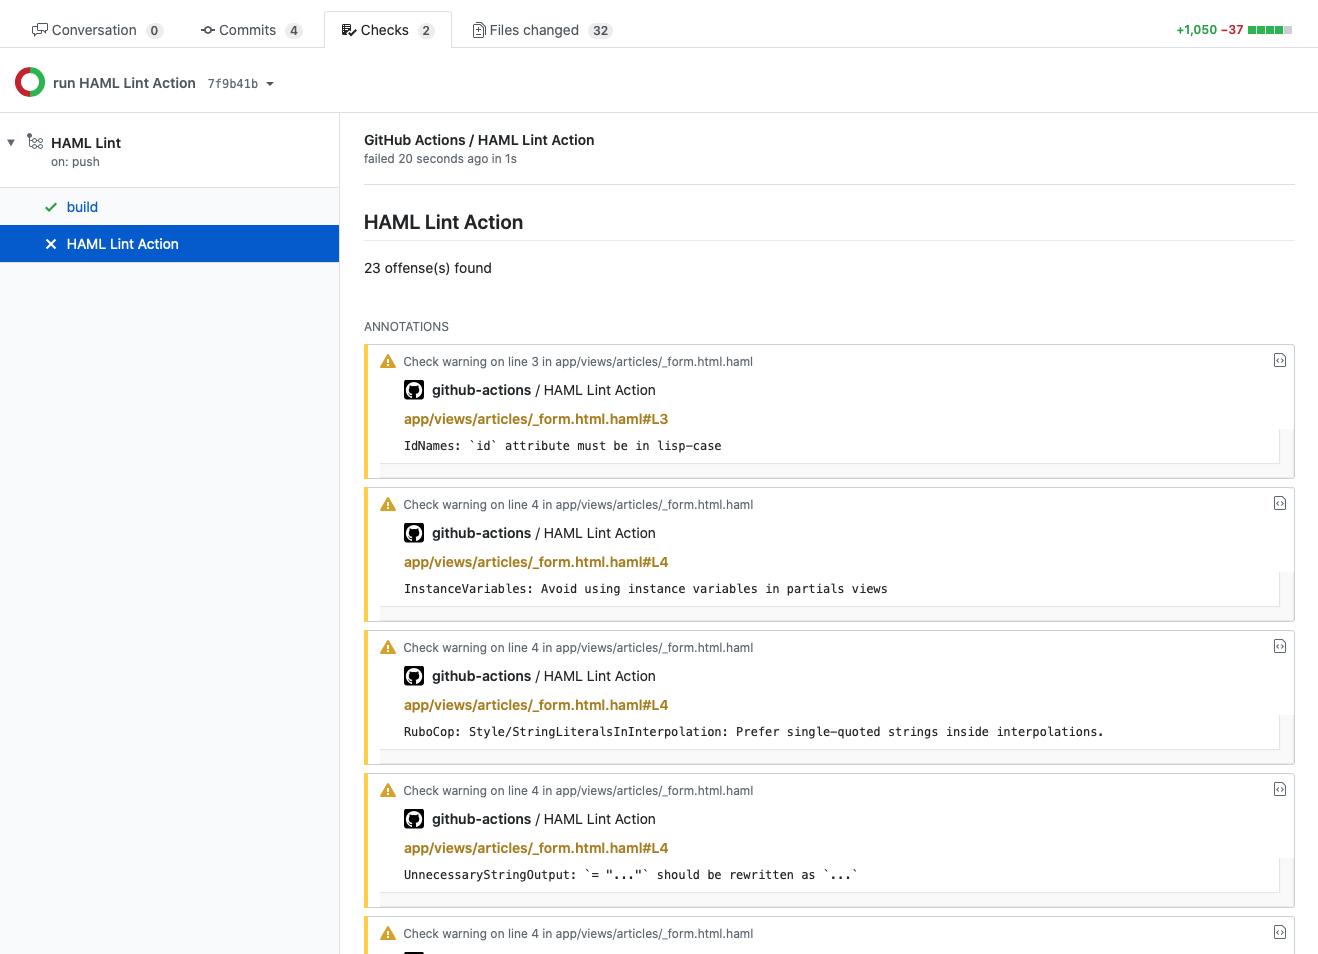The image size is (1318, 954).
Task: Open _form.html.haml#L4 link above the InstanceVariables message
Action: click(536, 562)
